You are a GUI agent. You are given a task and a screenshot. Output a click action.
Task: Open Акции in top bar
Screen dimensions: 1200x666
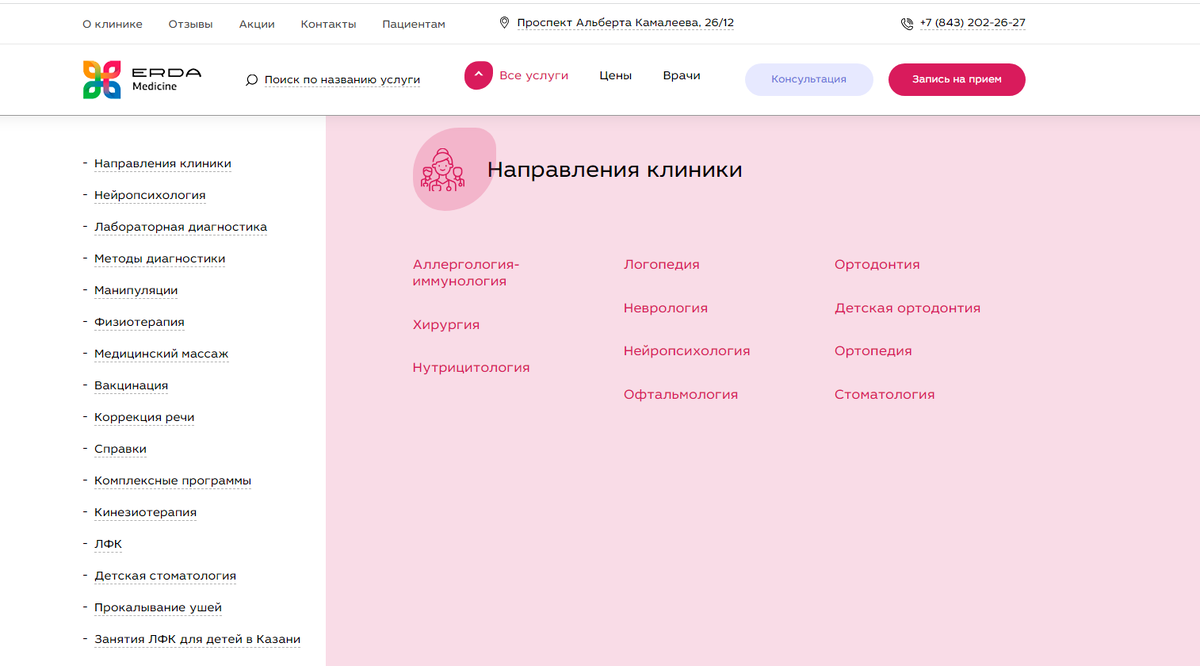pyautogui.click(x=257, y=24)
